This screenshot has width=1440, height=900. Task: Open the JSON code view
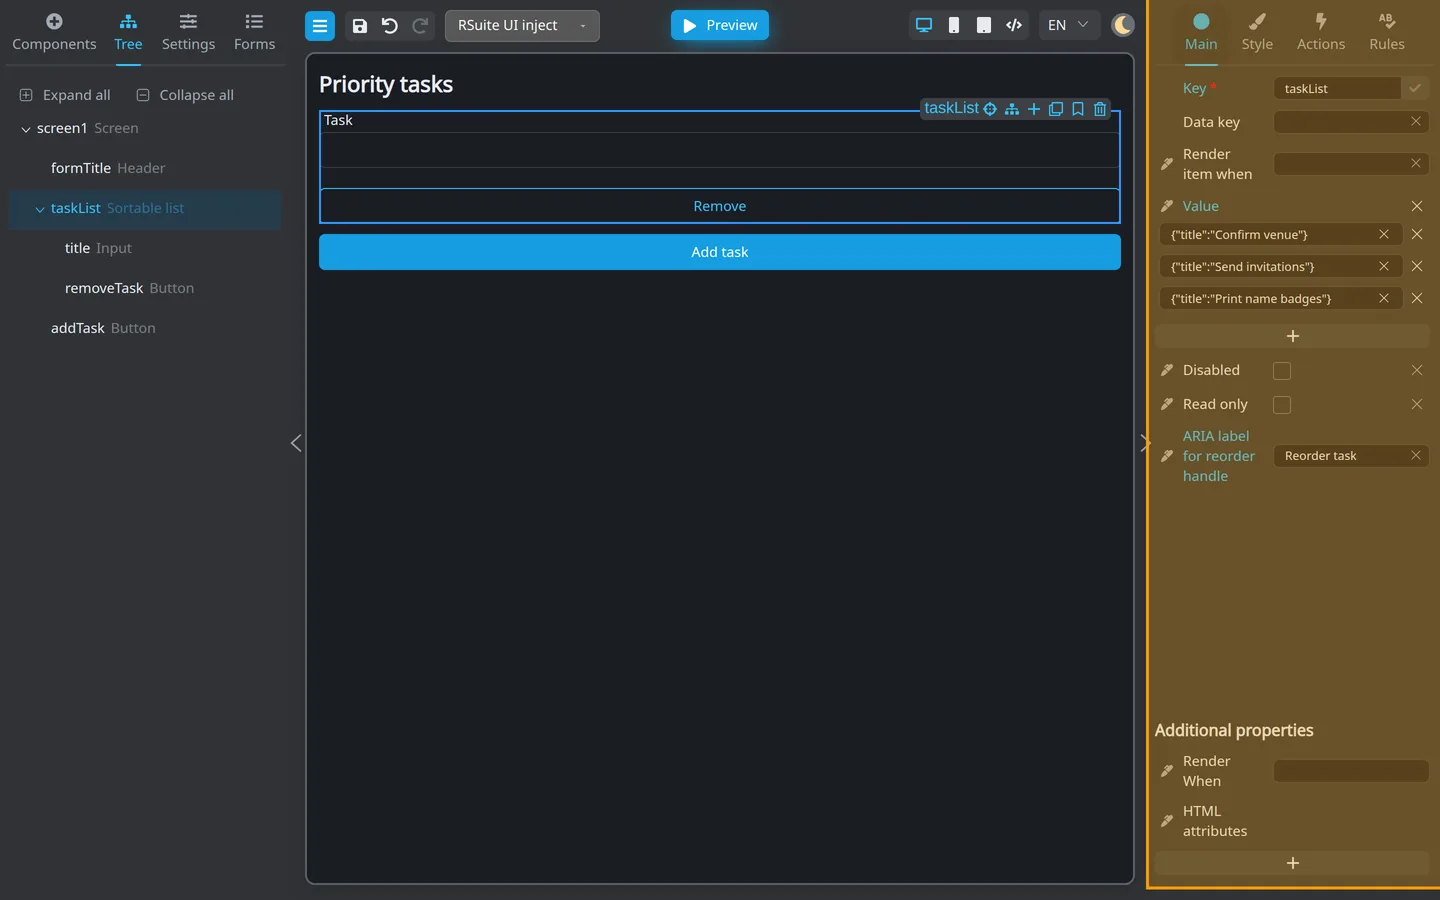[x=1014, y=25]
